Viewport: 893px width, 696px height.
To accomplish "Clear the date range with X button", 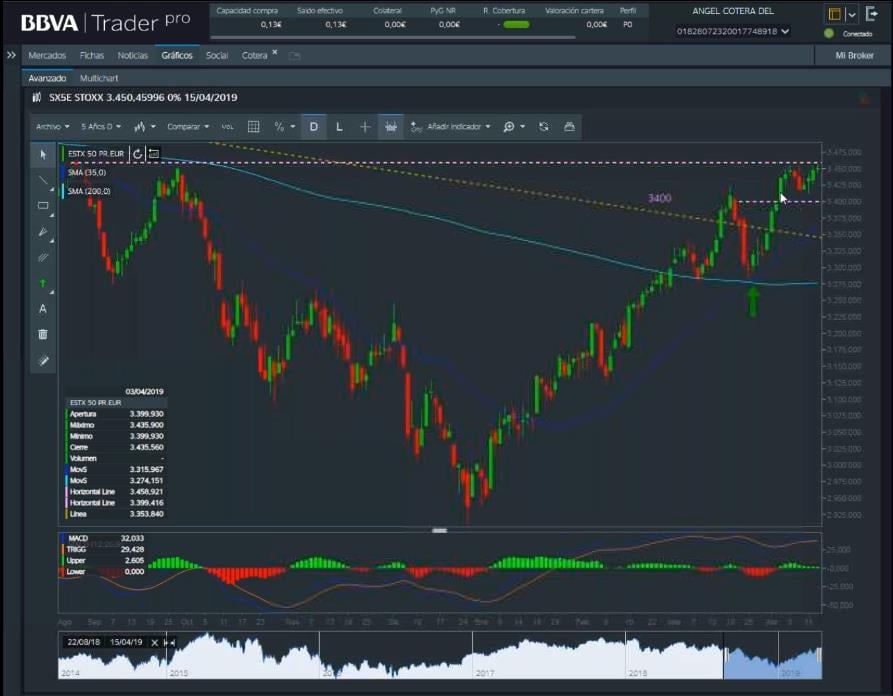I will [154, 642].
